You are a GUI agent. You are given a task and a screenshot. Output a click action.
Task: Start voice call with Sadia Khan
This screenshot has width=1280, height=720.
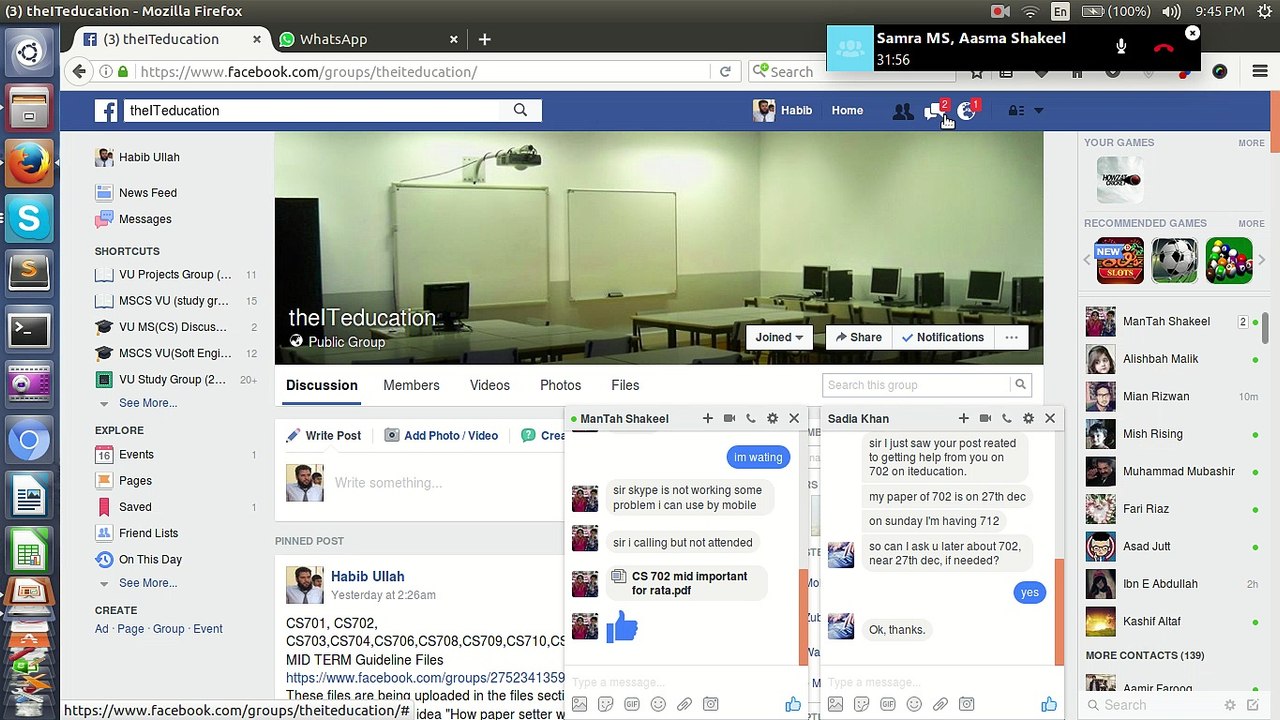click(x=1007, y=418)
